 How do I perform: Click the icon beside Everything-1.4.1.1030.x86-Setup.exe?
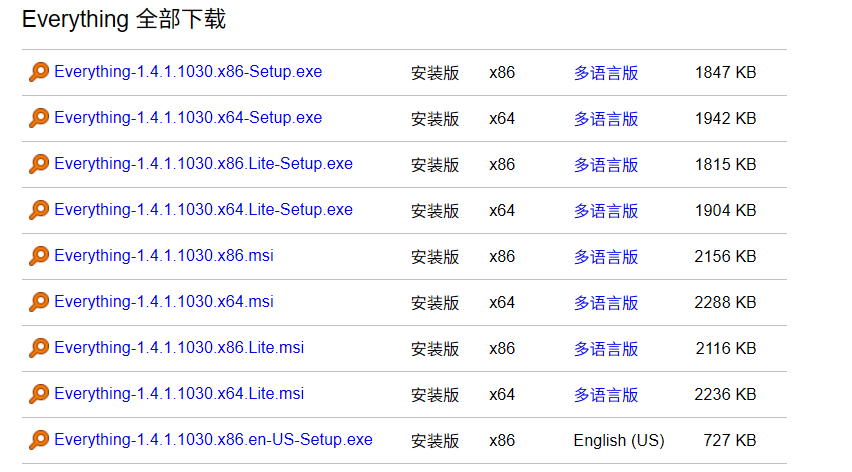[x=39, y=72]
